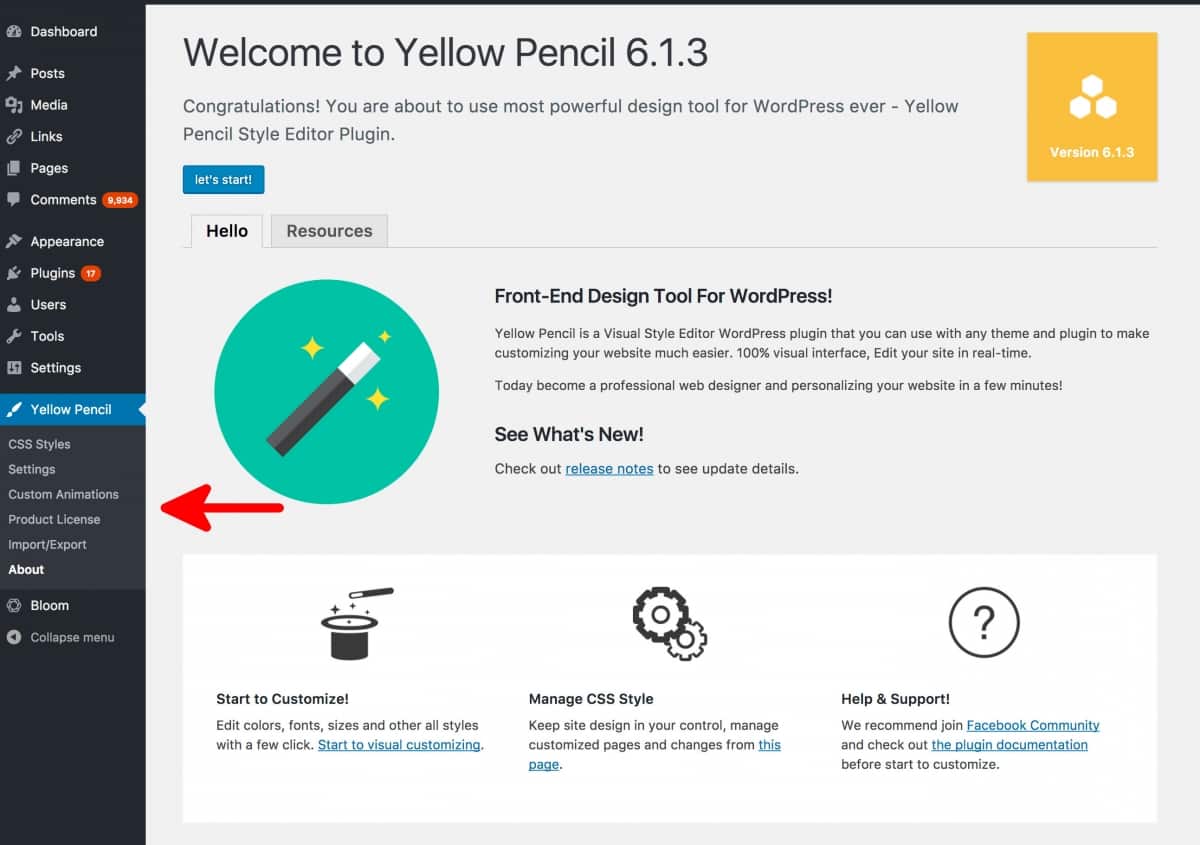1200x845 pixels.
Task: Open the Media library camera icon
Action: tap(15, 104)
